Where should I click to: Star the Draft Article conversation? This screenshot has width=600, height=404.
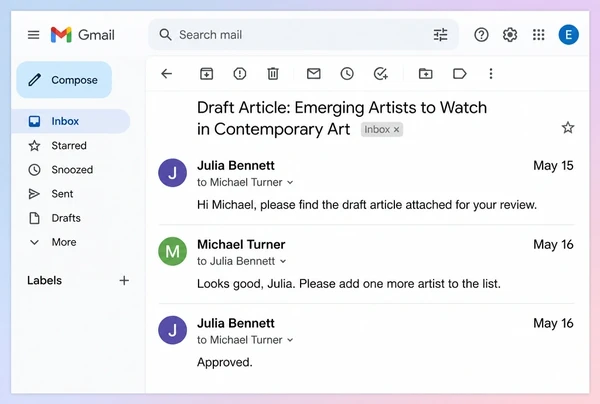[x=568, y=127]
